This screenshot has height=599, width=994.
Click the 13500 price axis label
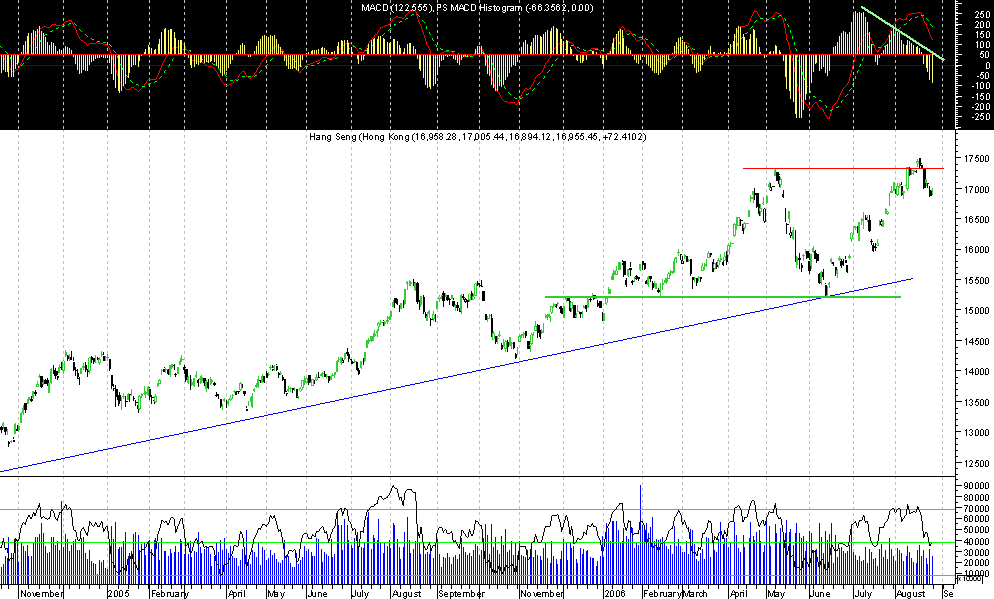(976, 403)
